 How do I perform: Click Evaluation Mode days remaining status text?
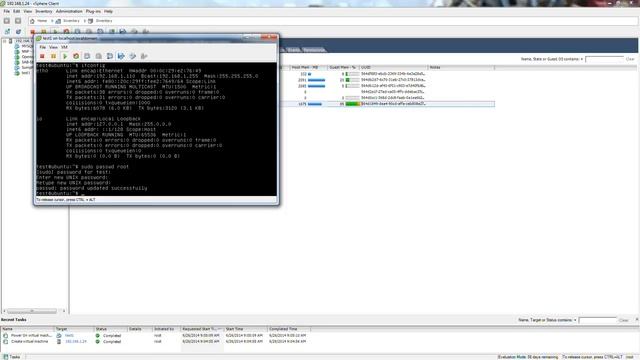tap(527, 357)
